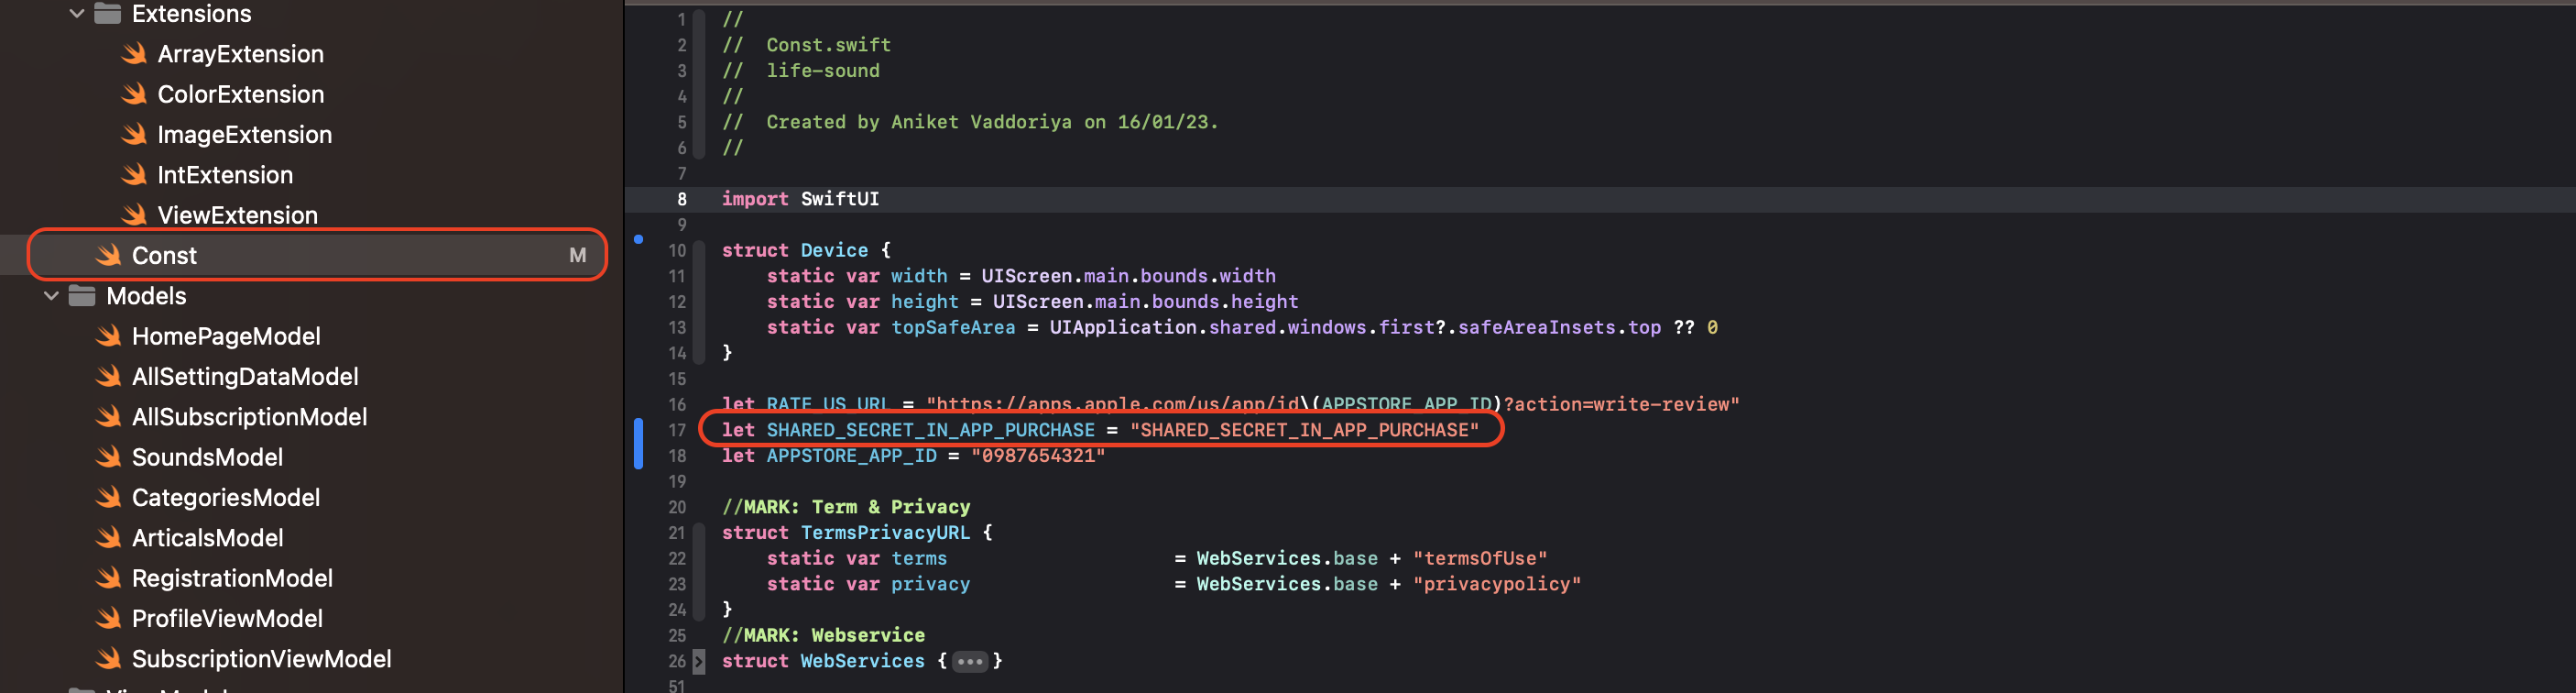Click the SoundsModel swift file icon
Image resolution: width=2576 pixels, height=693 pixels.
click(x=108, y=457)
